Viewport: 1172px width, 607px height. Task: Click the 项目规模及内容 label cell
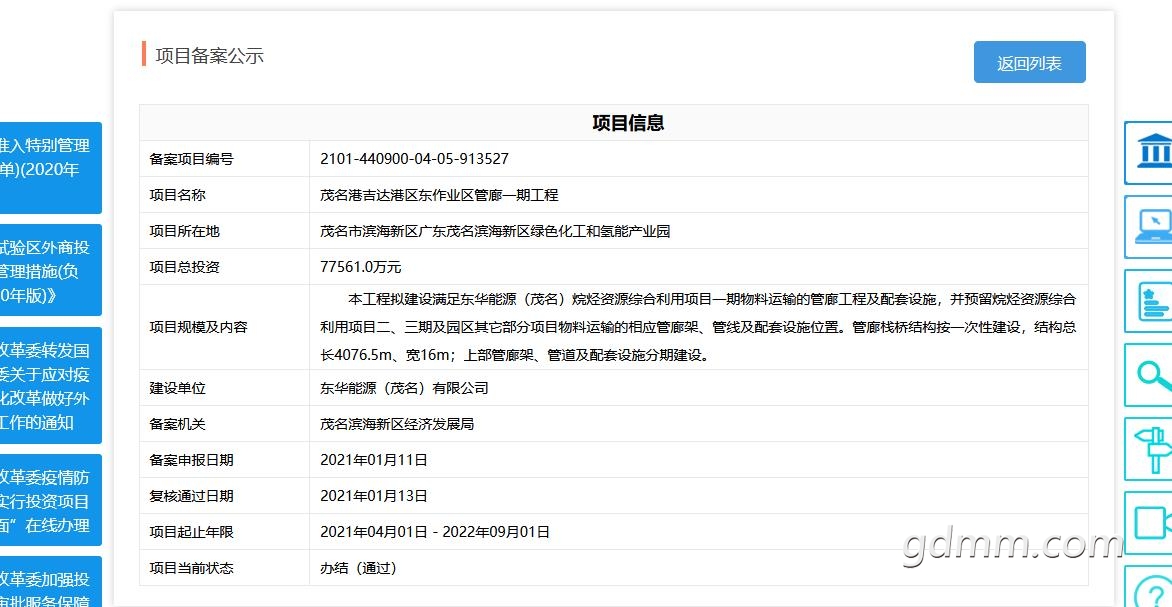tap(224, 327)
